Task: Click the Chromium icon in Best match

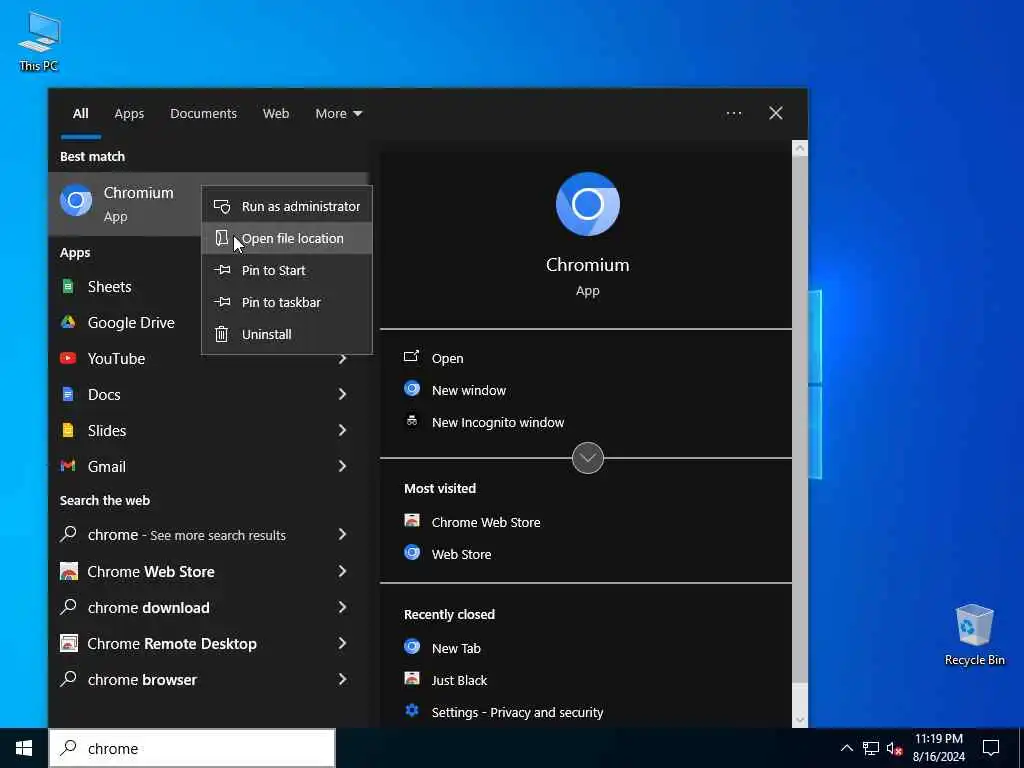Action: click(x=76, y=200)
